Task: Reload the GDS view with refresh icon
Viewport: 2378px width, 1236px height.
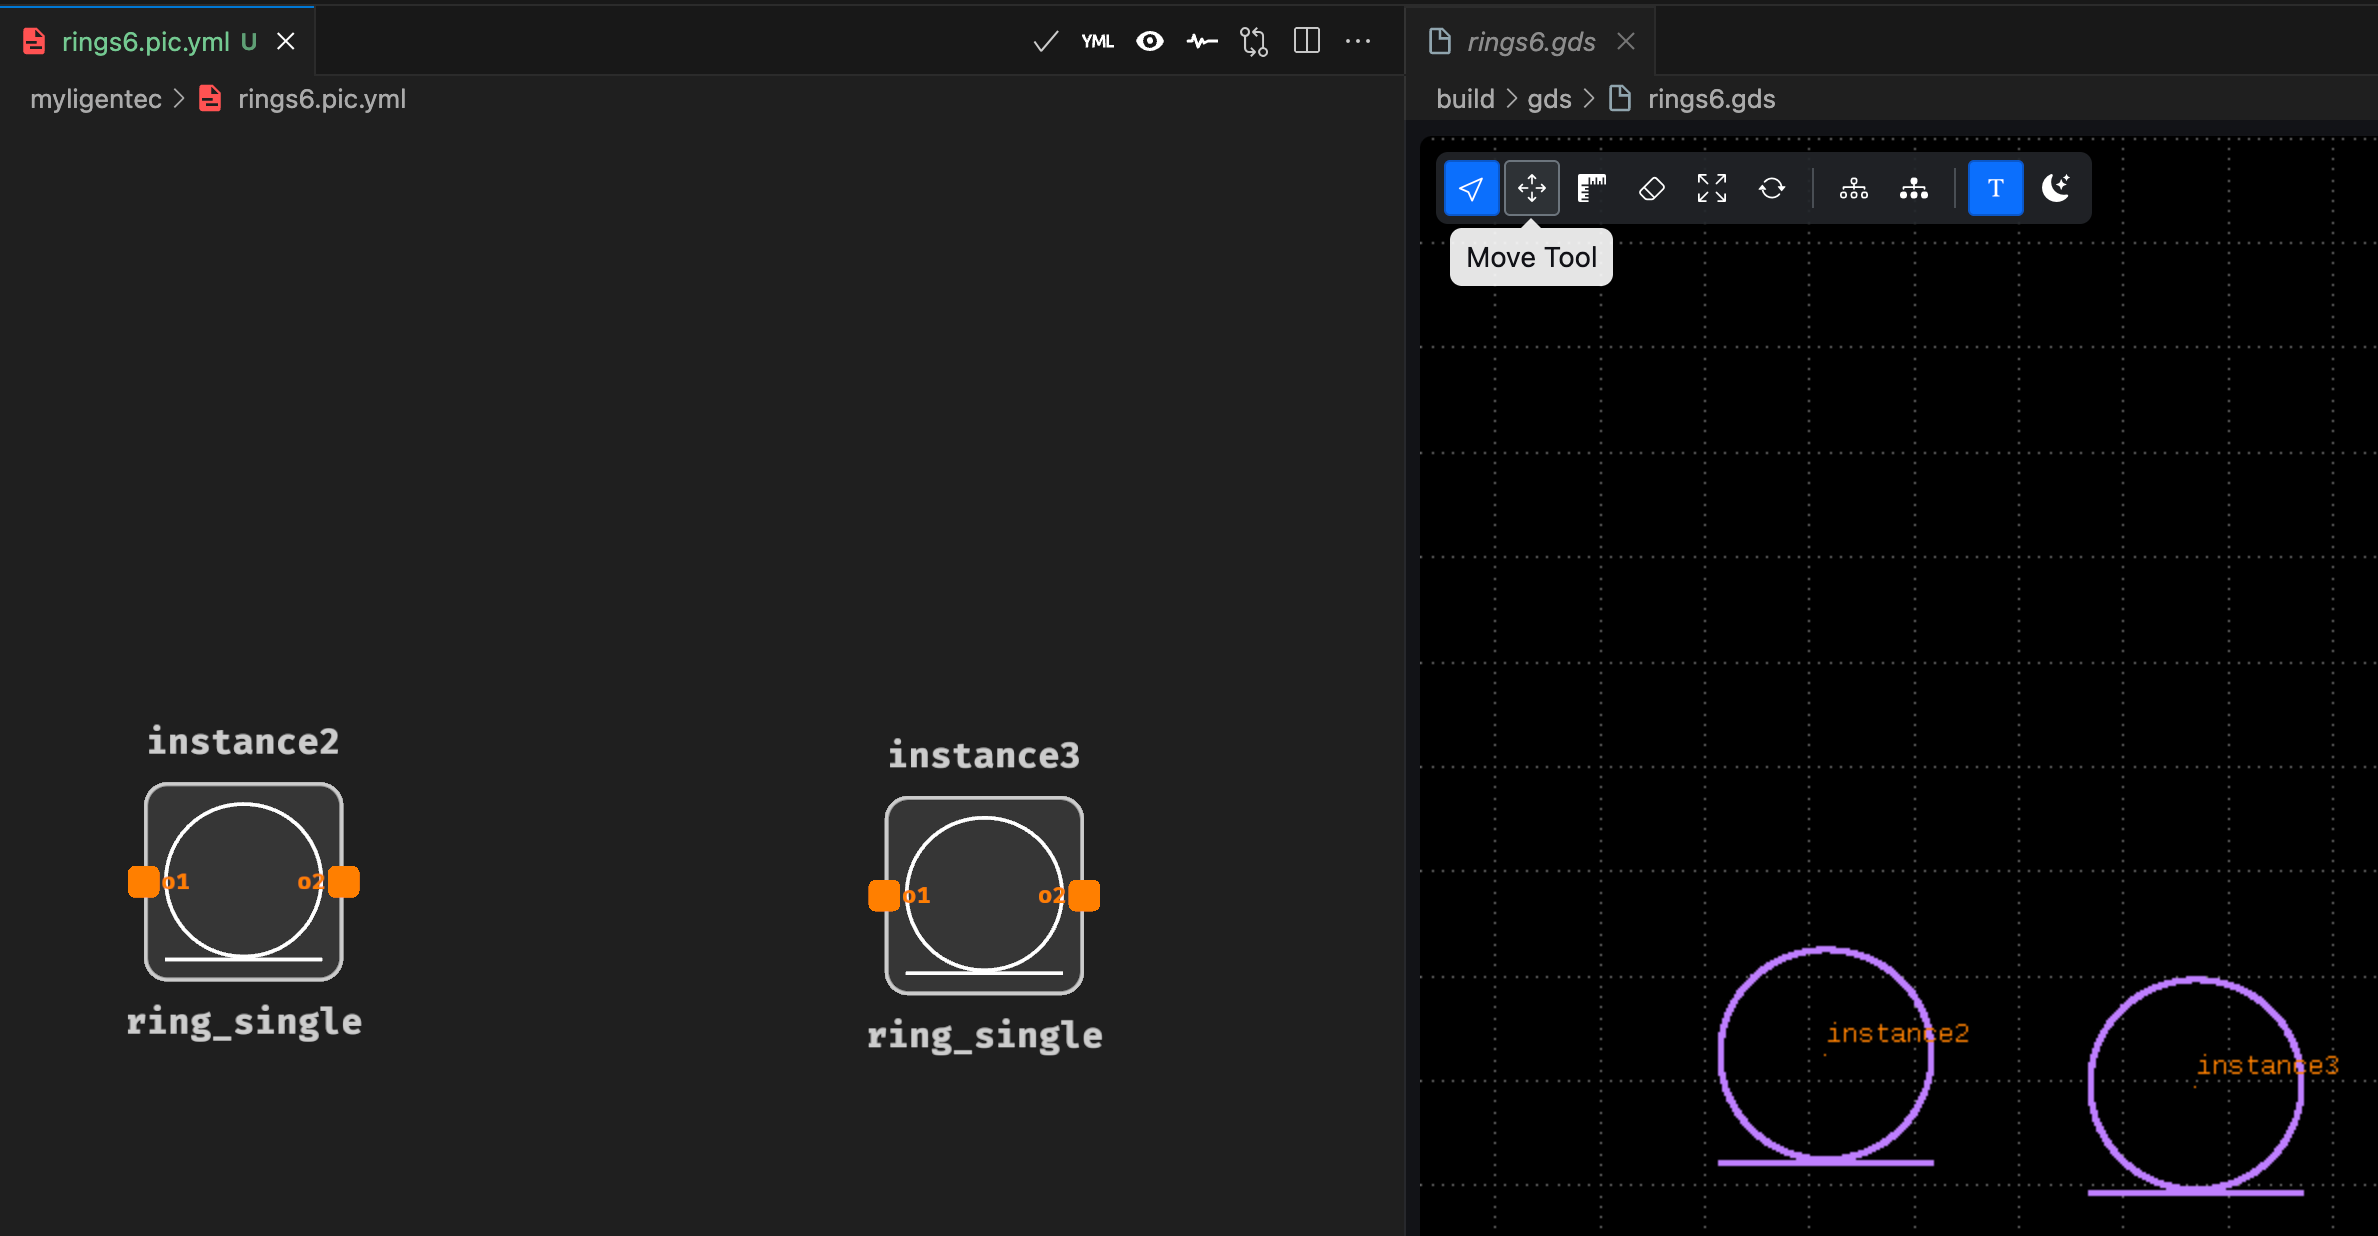Action: (1771, 188)
